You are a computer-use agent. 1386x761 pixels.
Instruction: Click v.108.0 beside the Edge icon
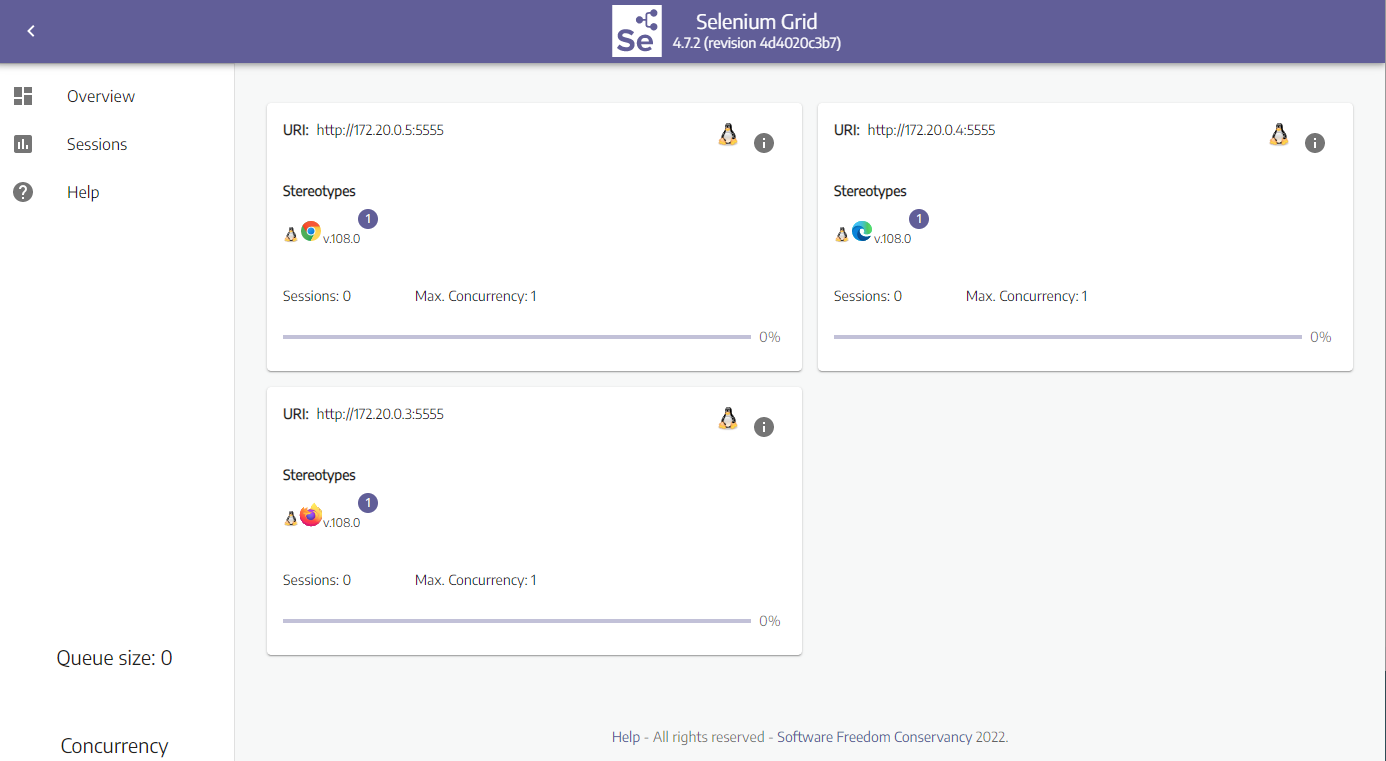tap(892, 239)
